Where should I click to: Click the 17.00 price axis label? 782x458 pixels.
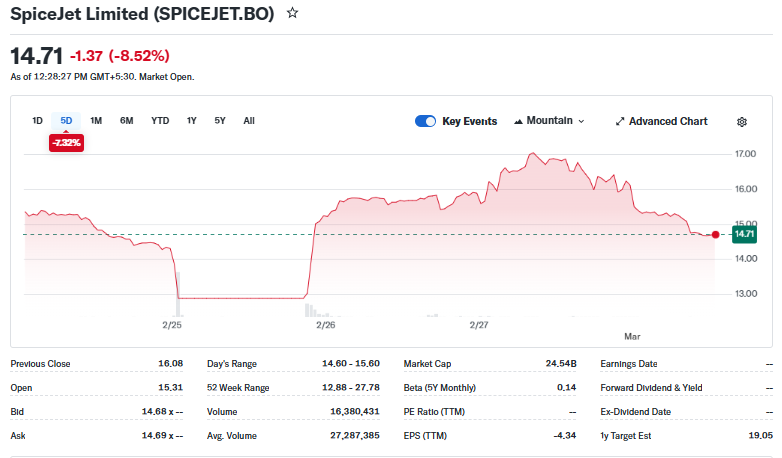tap(746, 154)
